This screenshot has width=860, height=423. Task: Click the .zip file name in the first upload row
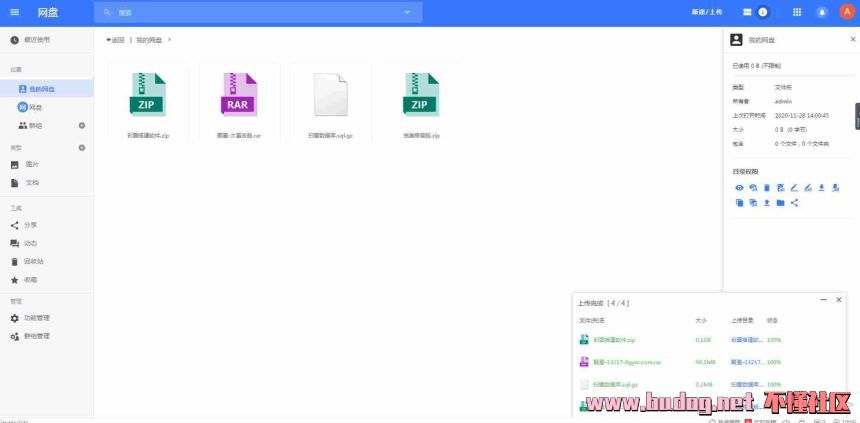pos(614,340)
